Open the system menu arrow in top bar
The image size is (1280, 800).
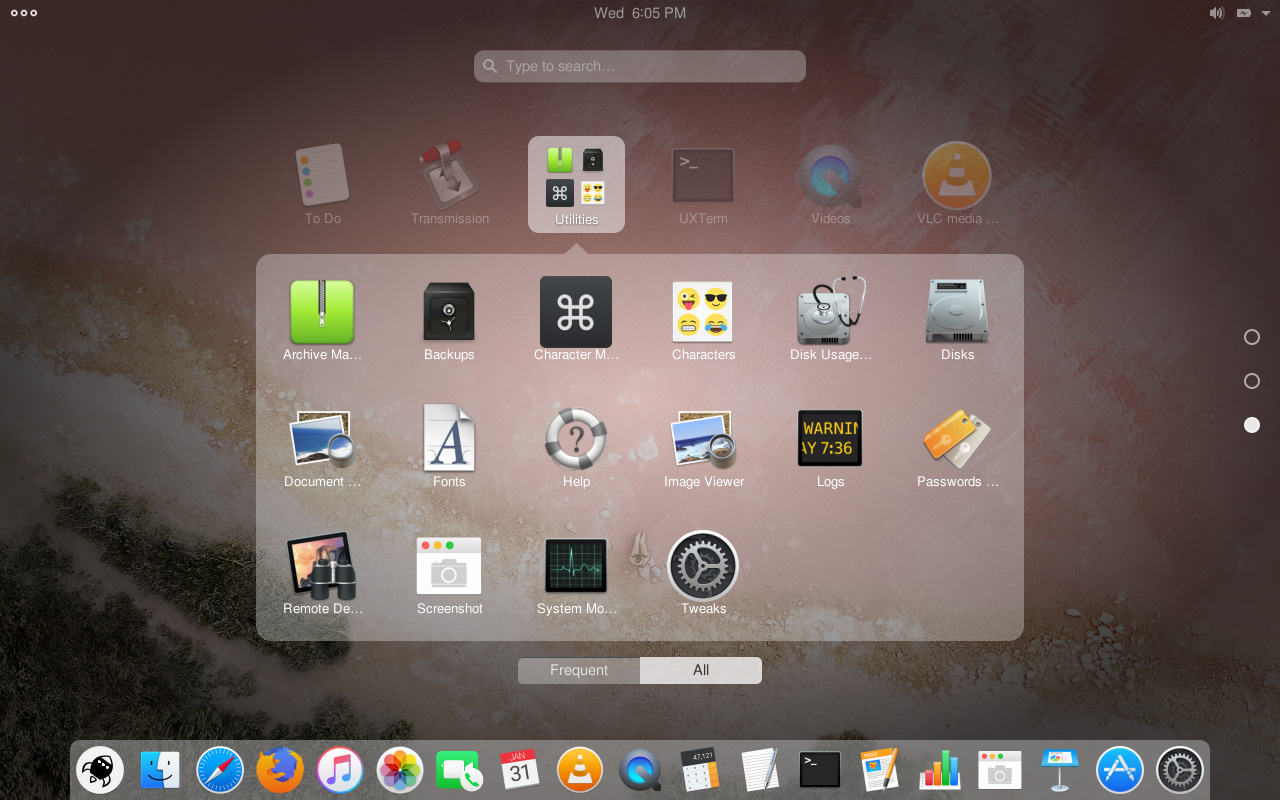(1265, 13)
